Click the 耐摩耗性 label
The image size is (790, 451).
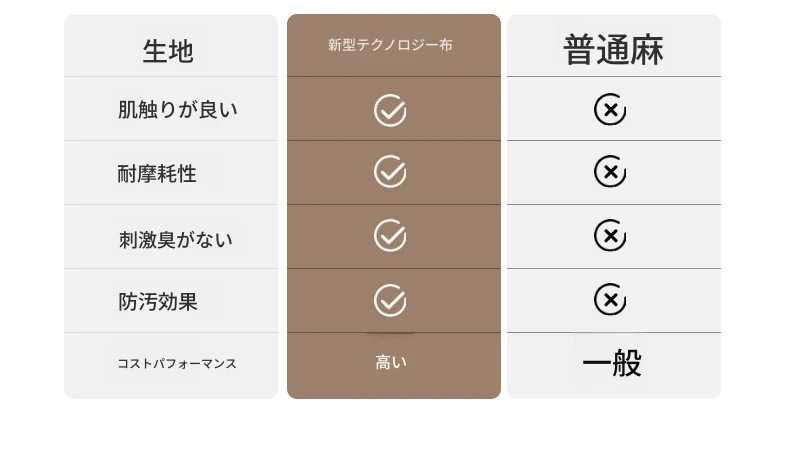157,174
